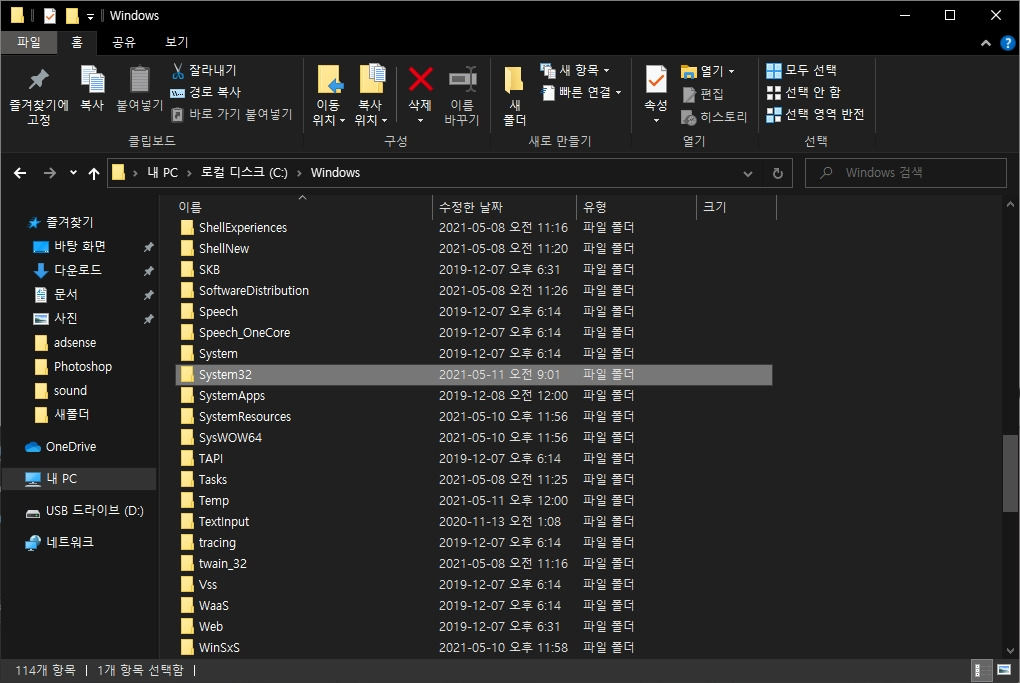Screen dimensions: 1020x683
Task: Click the vertical scrollbar thumb in file list
Action: click(x=1010, y=473)
